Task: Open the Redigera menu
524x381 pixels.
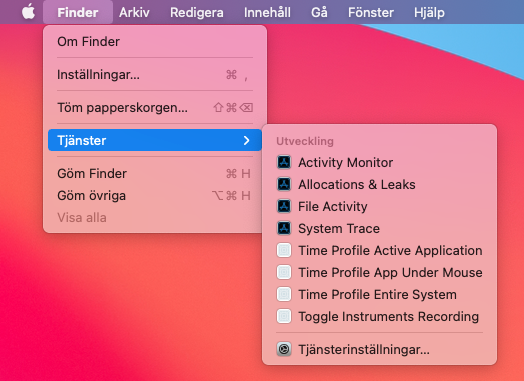Action: 196,12
